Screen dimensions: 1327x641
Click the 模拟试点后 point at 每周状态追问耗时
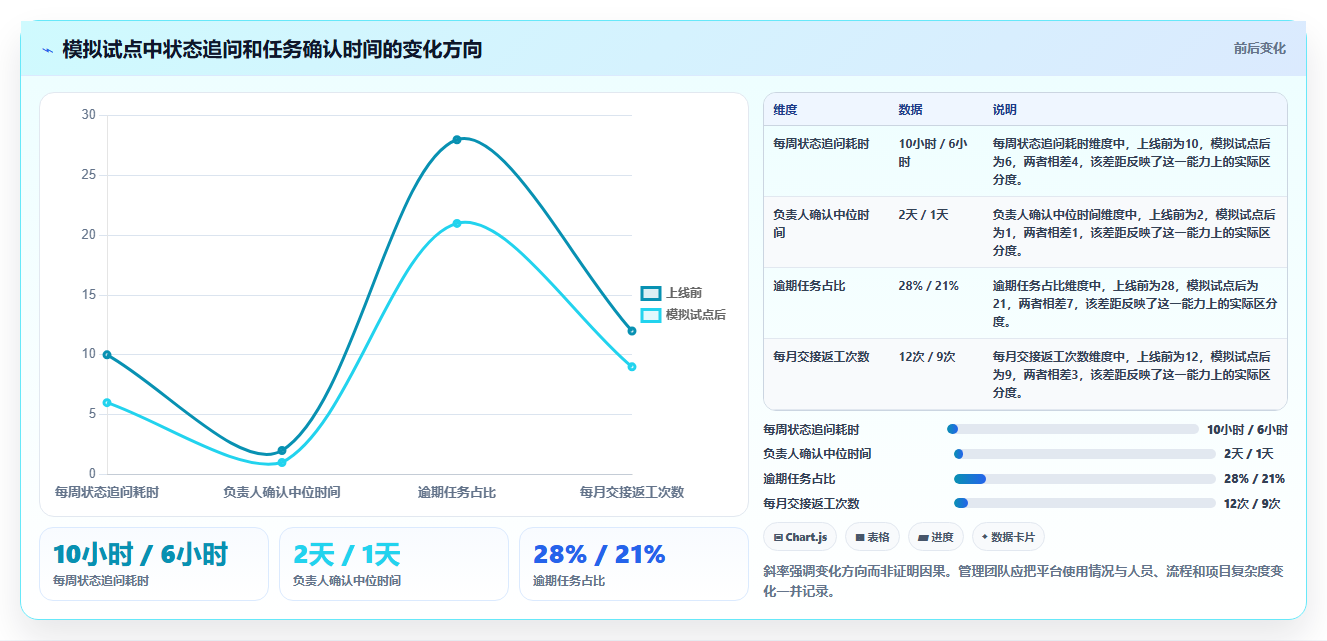tap(107, 402)
